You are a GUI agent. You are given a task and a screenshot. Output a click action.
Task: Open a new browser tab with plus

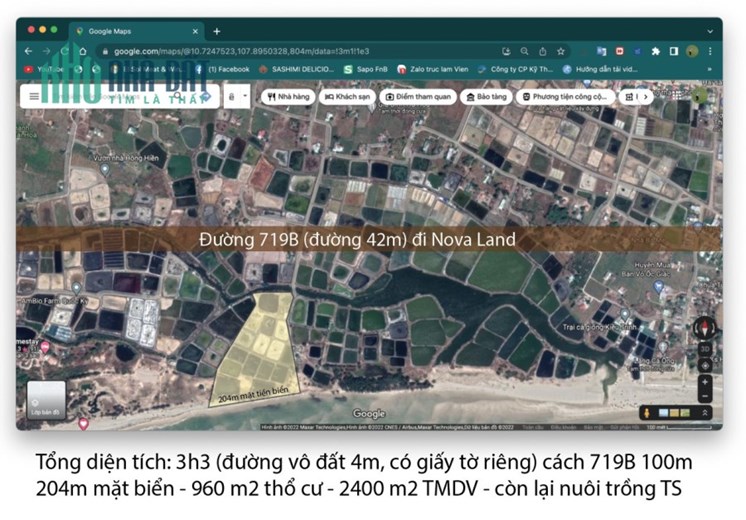click(217, 31)
